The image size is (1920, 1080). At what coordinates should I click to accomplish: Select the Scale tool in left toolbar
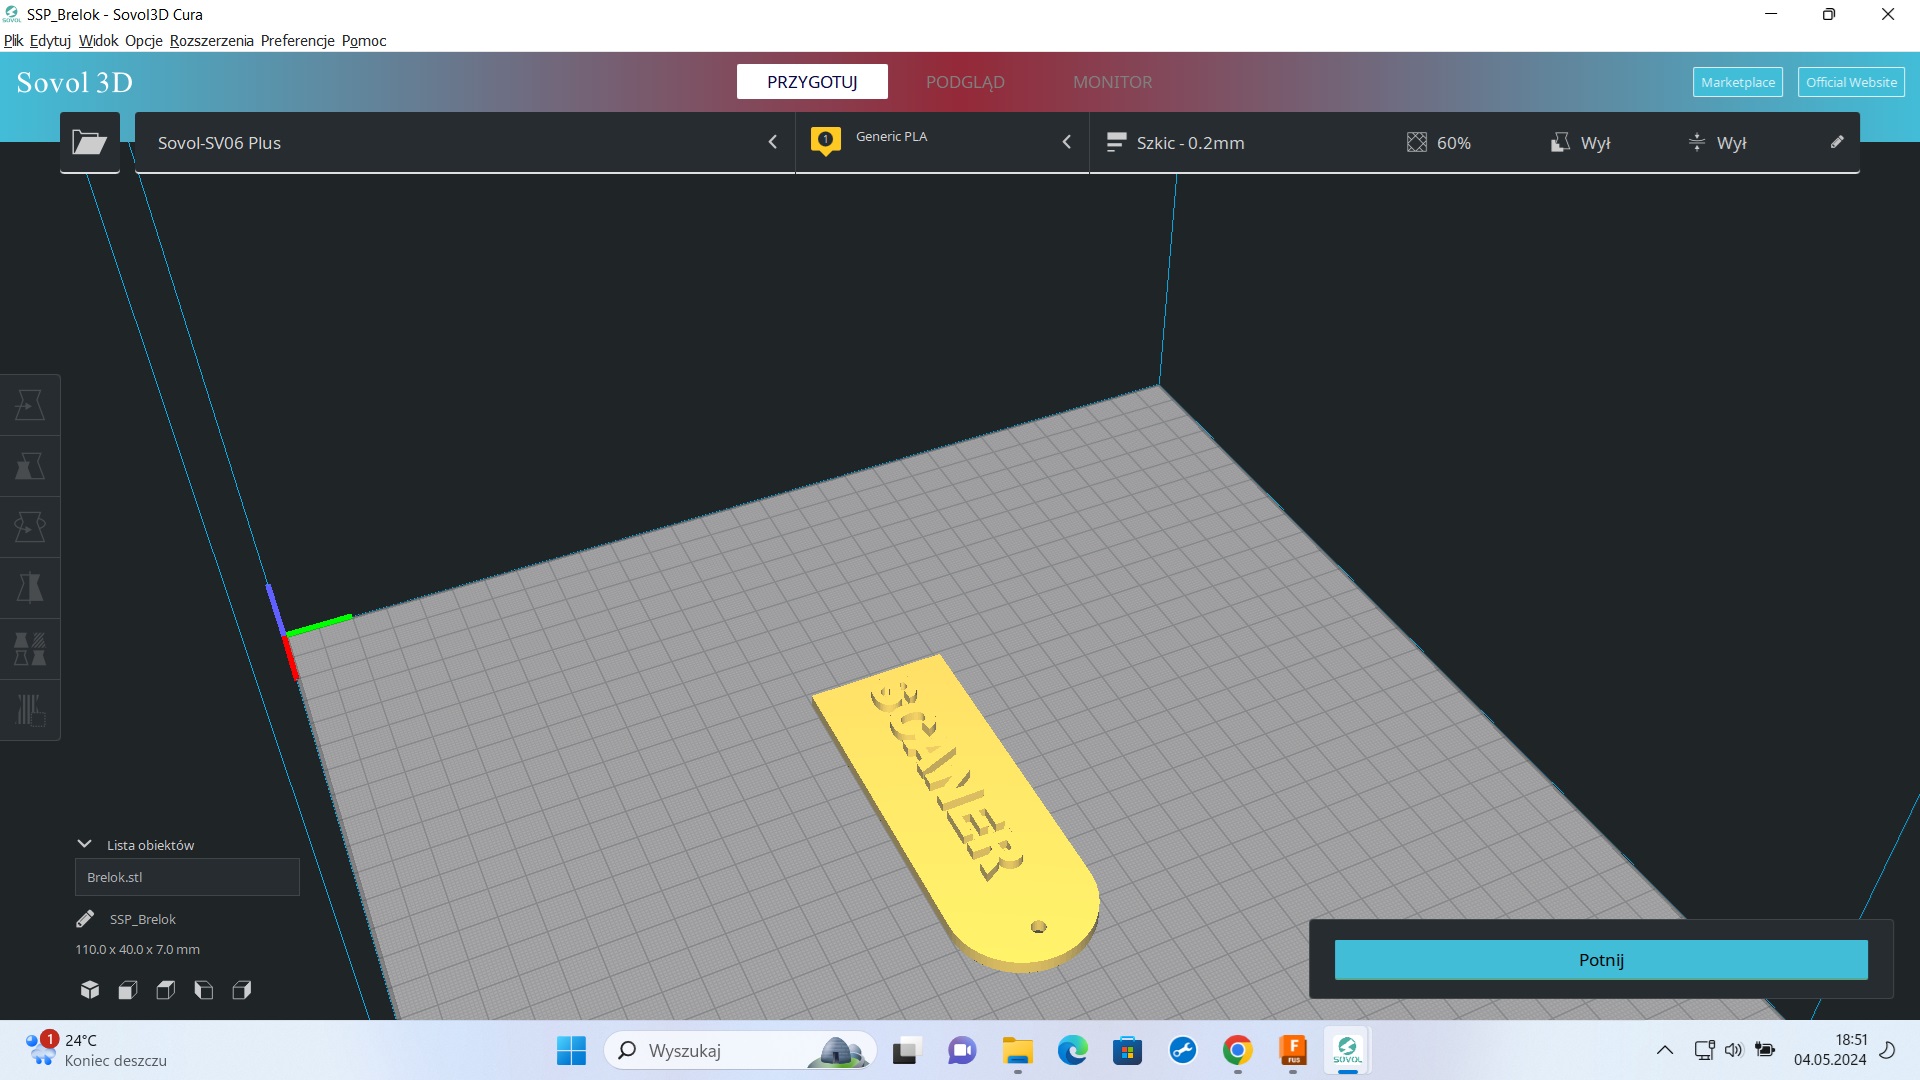pos(30,466)
